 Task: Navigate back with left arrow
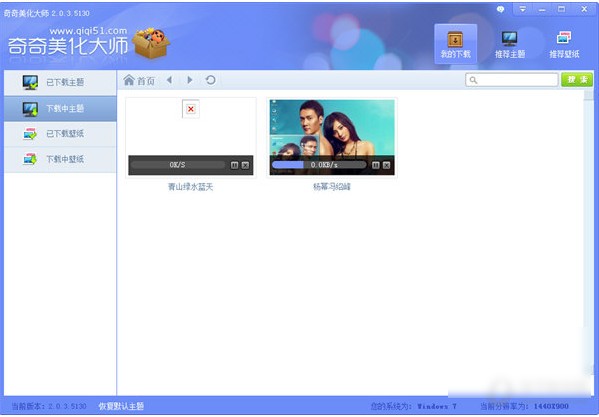coord(169,80)
